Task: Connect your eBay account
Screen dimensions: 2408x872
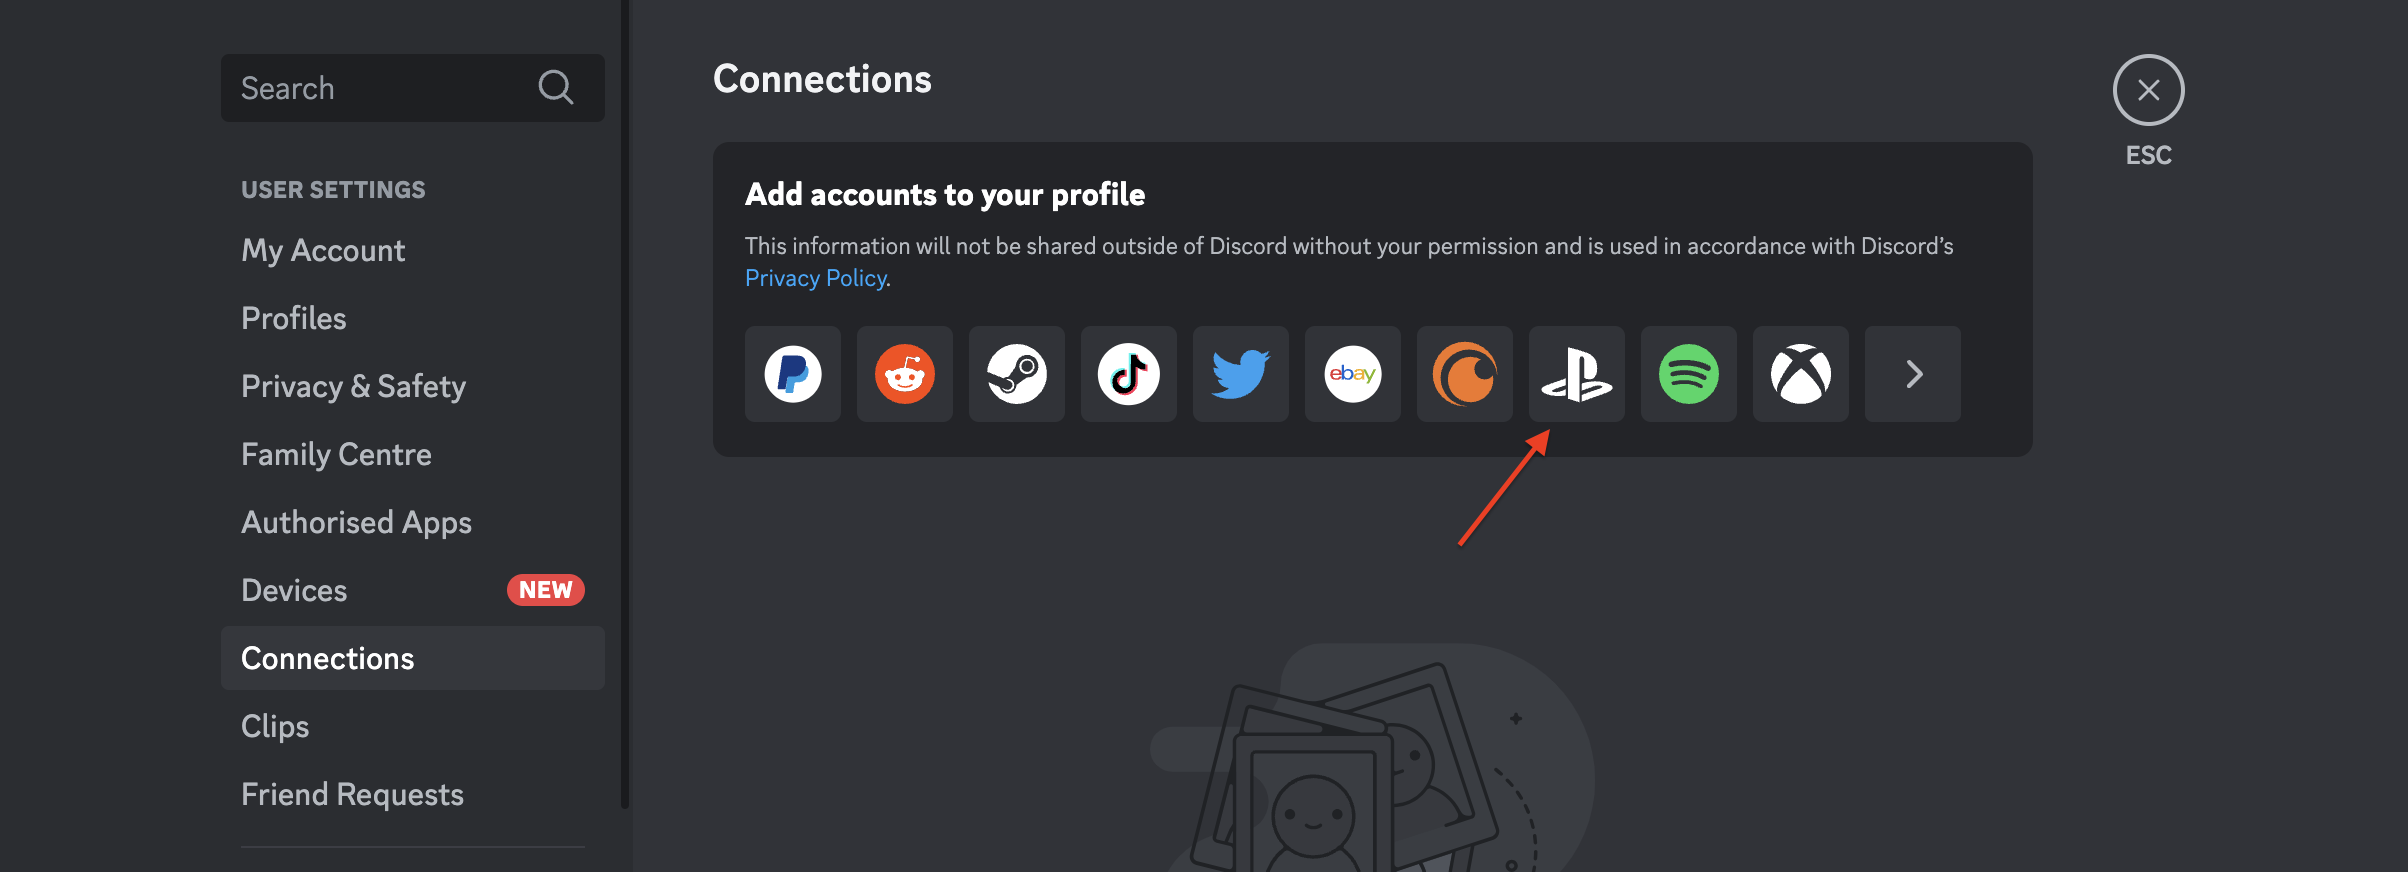Action: (x=1352, y=375)
